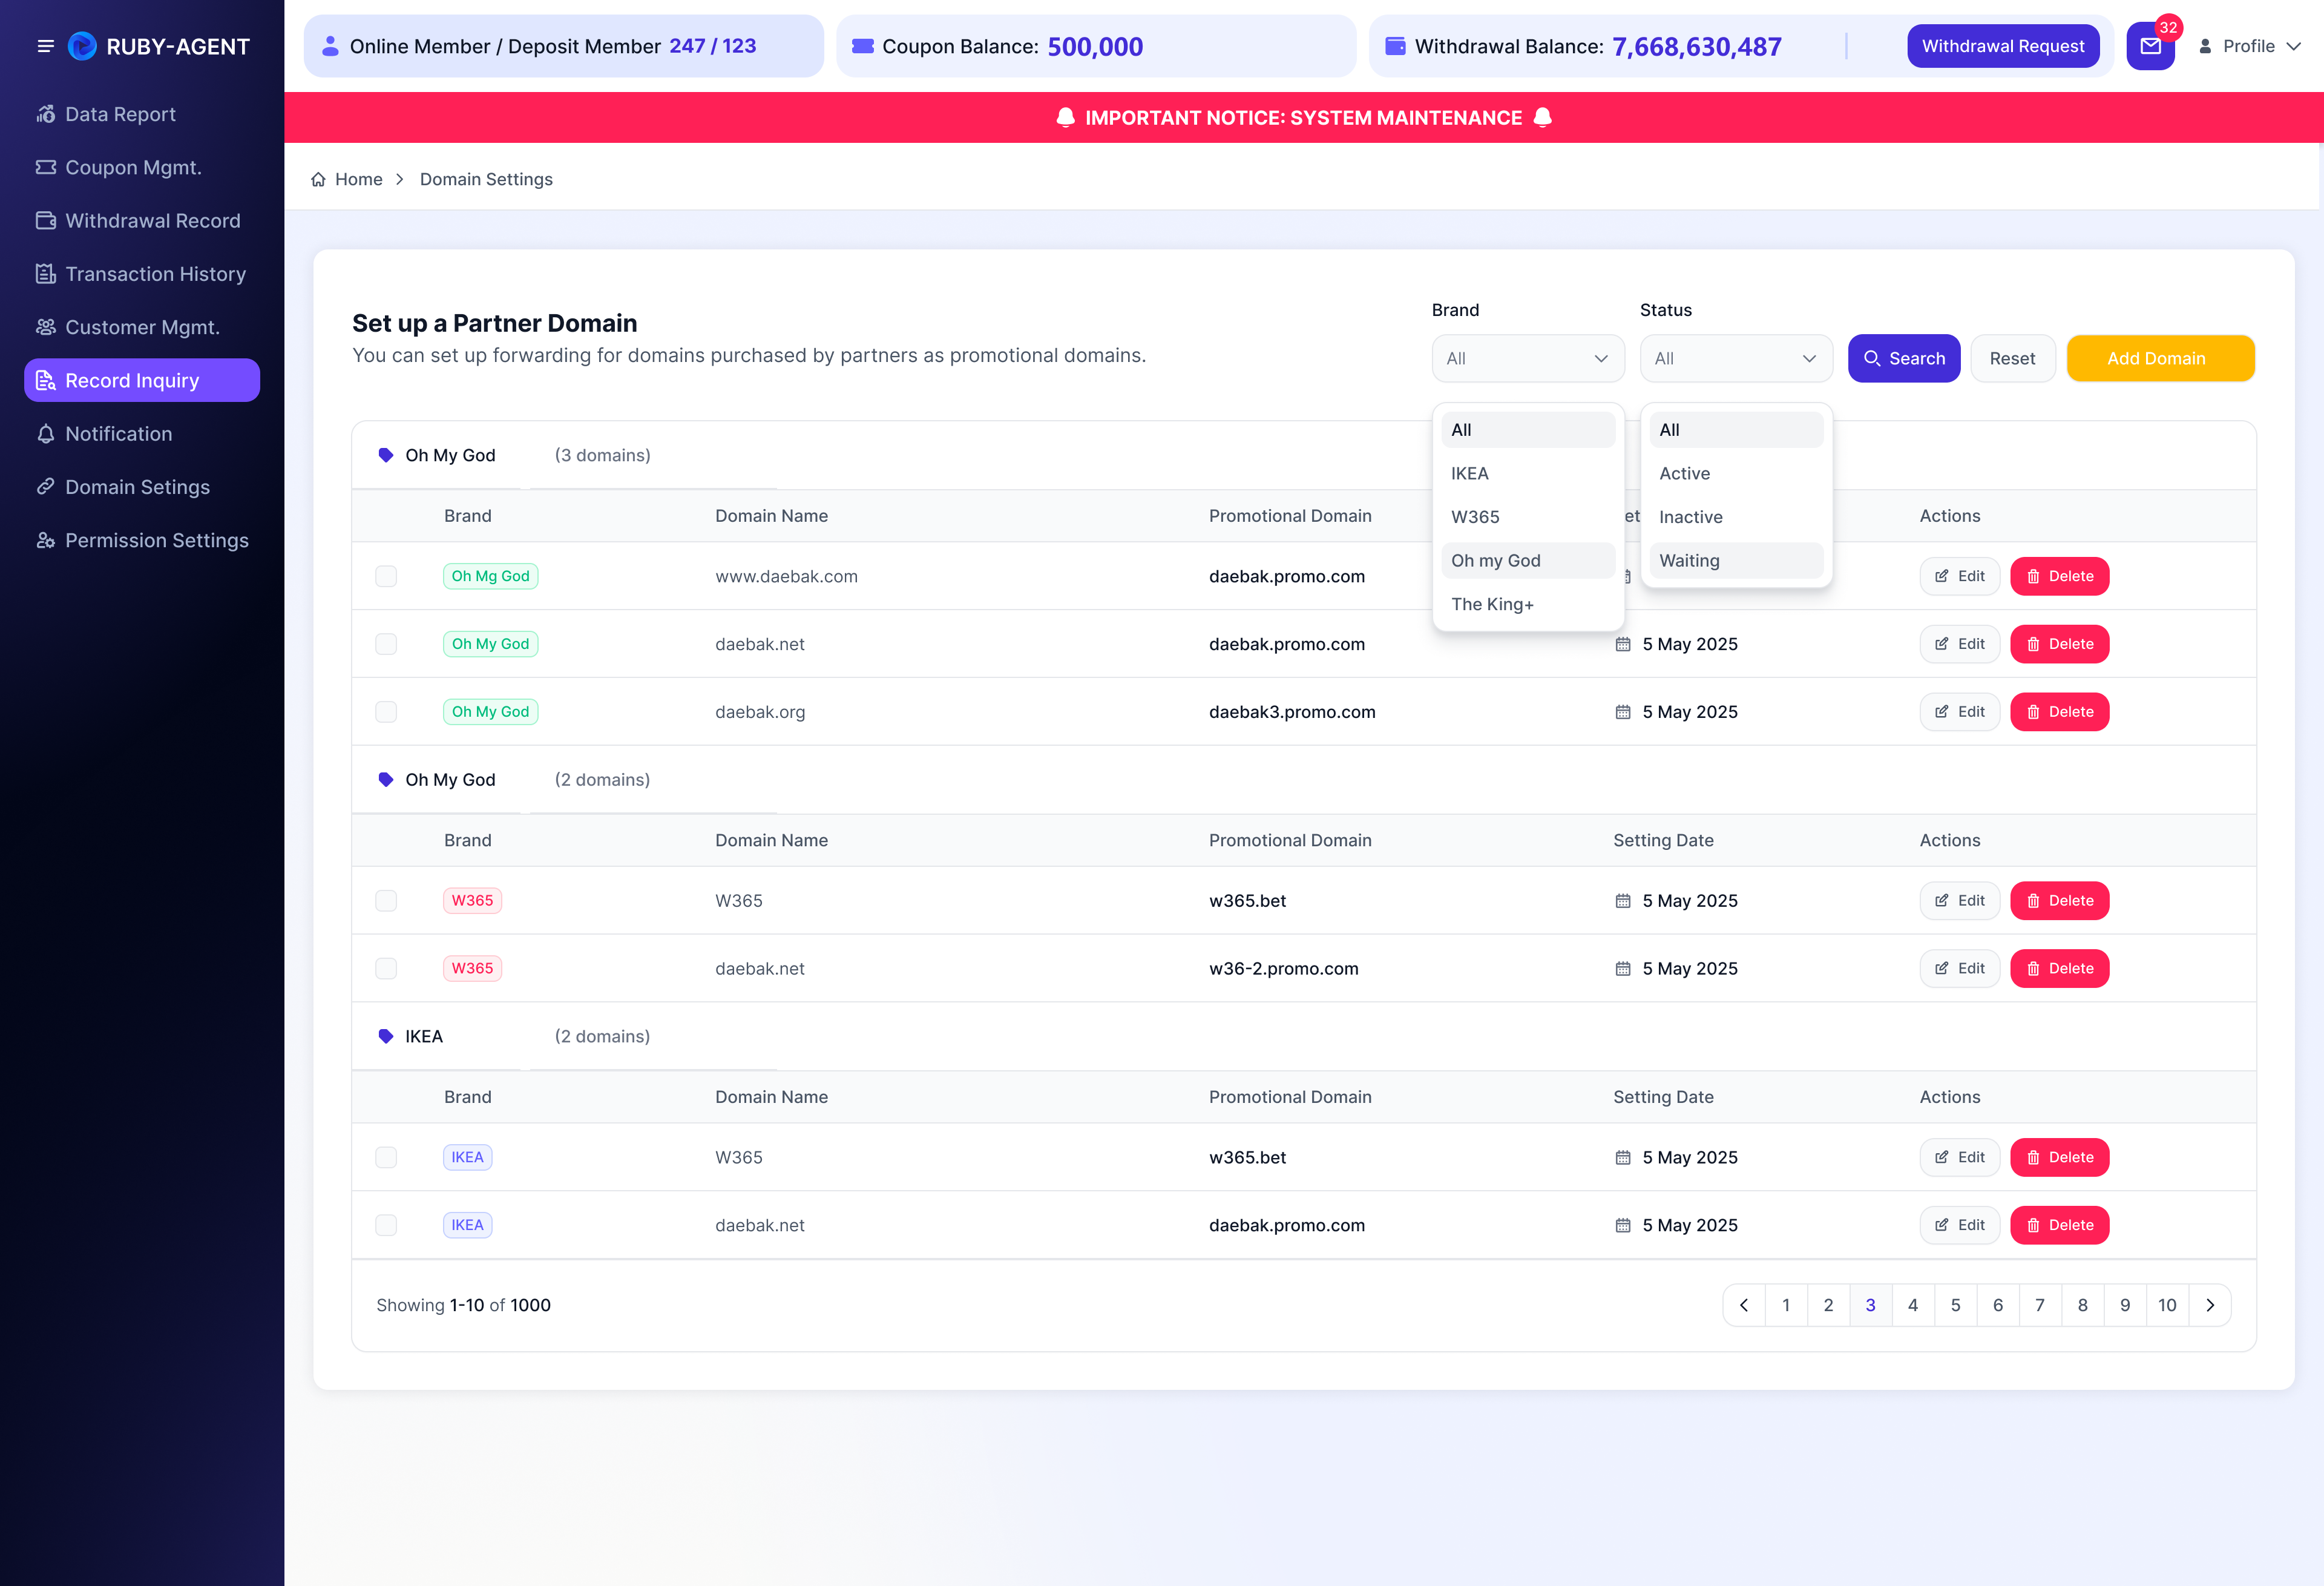
Task: Click the Online Member person icon
Action: point(330,46)
